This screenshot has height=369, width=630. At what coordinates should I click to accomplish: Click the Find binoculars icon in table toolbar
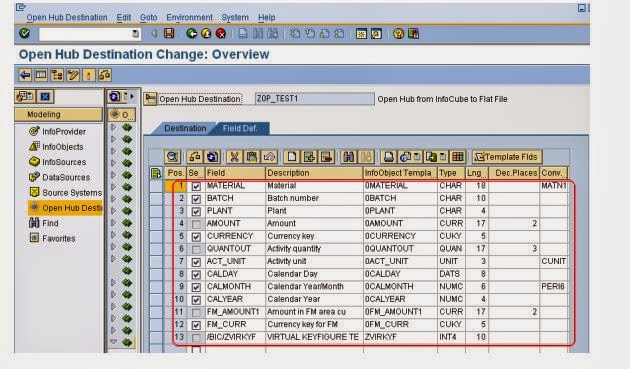point(349,157)
